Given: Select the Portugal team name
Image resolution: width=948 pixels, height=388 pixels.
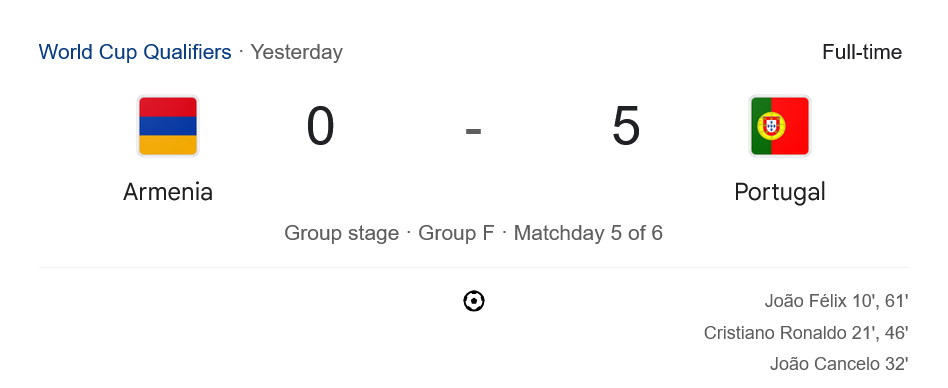Looking at the screenshot, I should pos(779,193).
